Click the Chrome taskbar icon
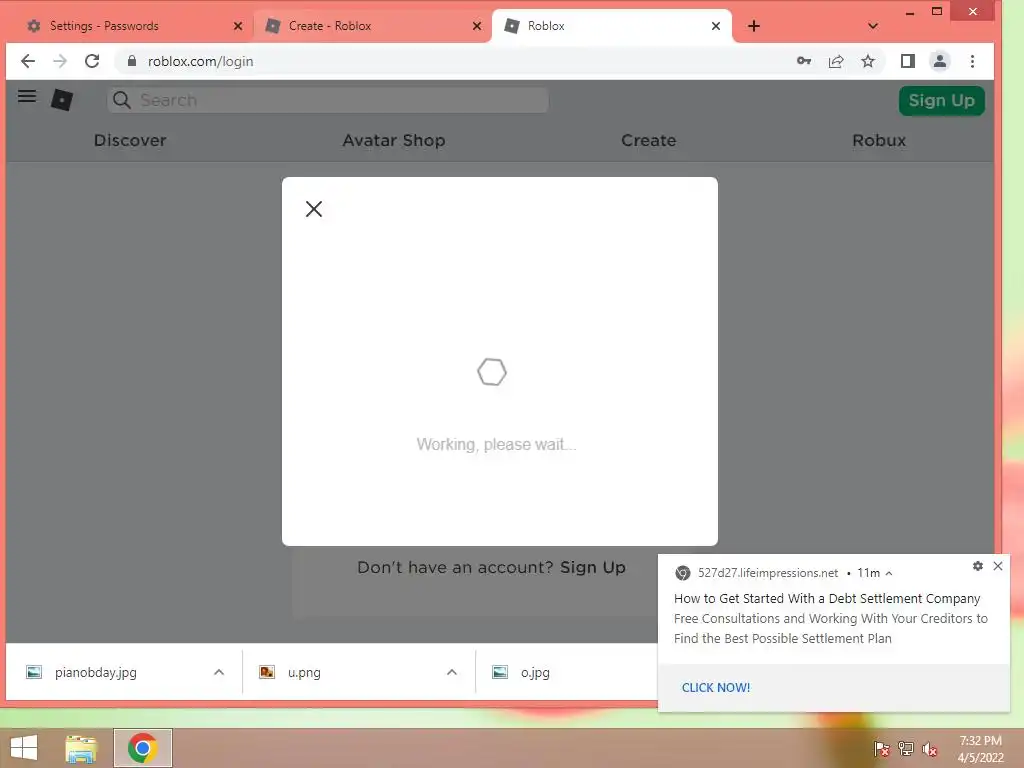This screenshot has height=768, width=1024. point(142,748)
